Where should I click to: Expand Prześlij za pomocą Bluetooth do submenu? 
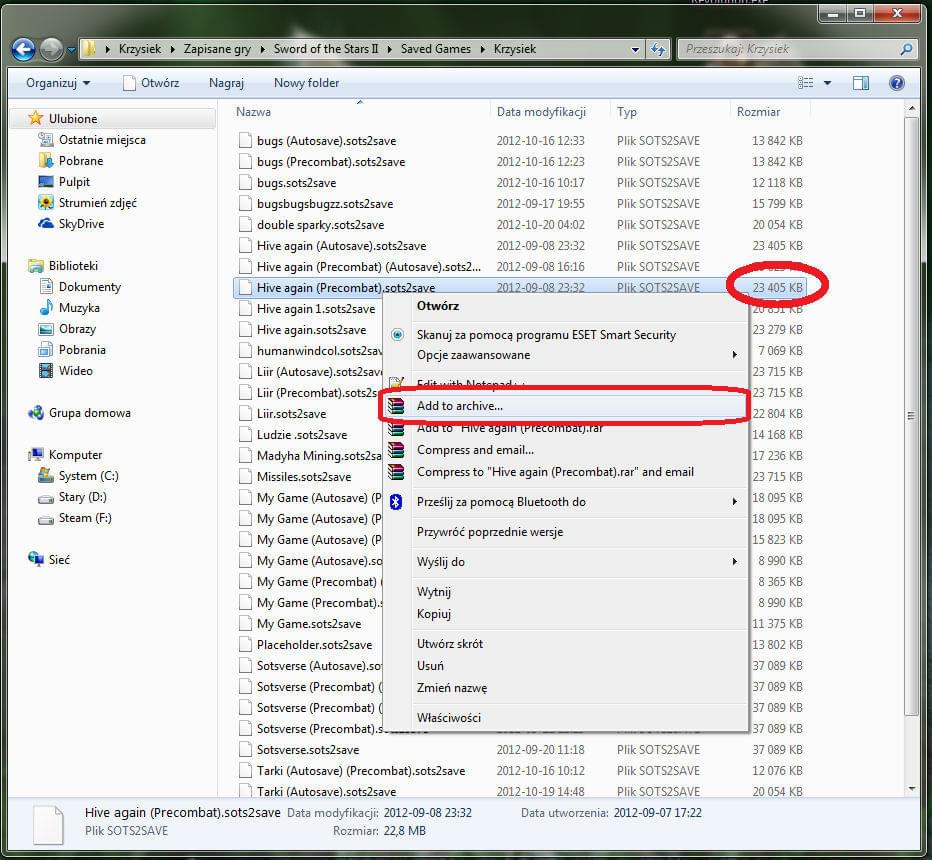tap(735, 502)
